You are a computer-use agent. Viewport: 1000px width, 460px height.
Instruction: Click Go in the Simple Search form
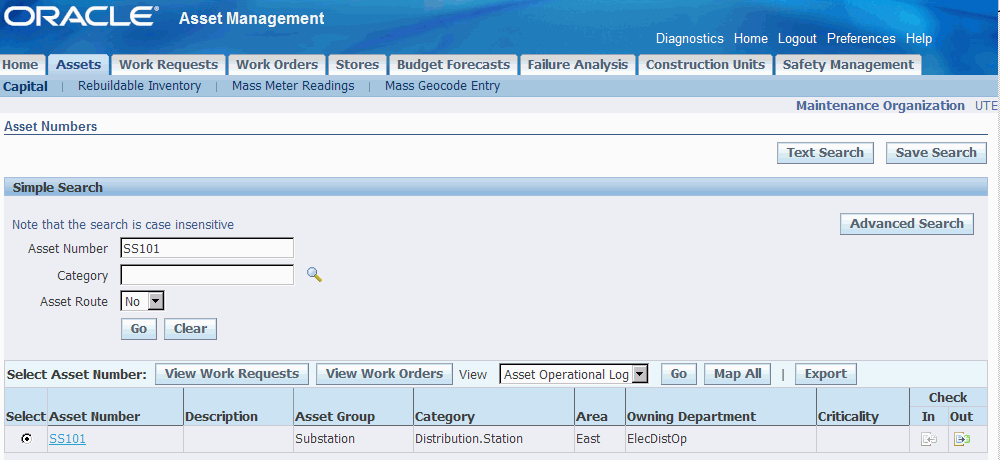[x=139, y=329]
